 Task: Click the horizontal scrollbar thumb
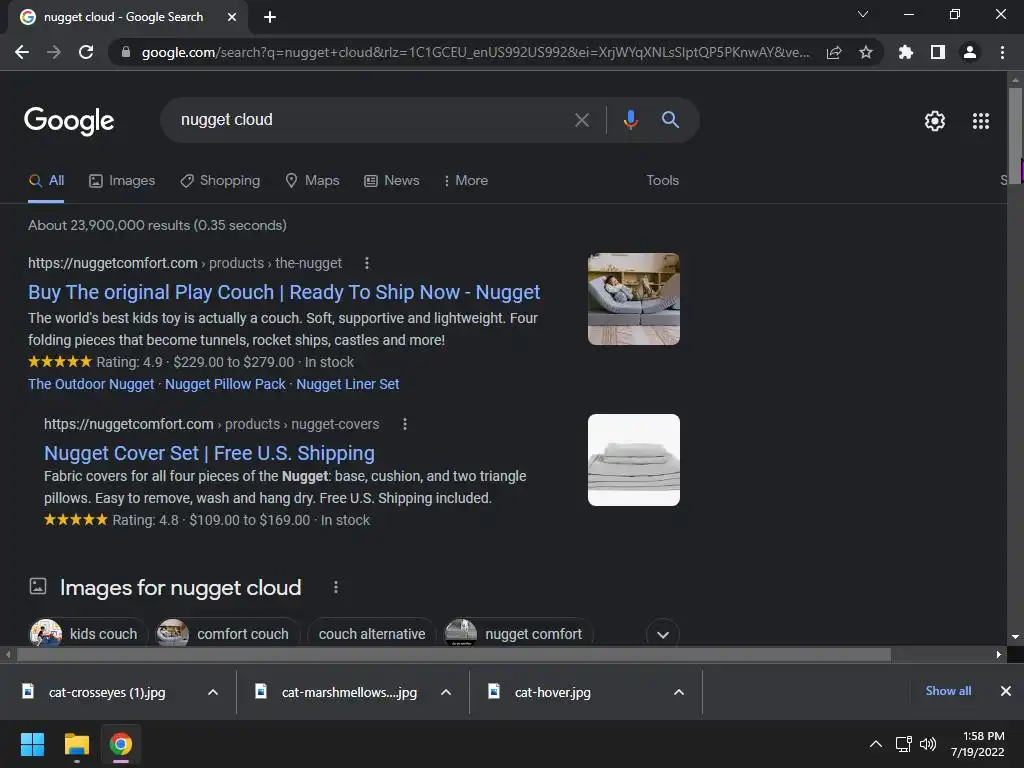pos(454,654)
